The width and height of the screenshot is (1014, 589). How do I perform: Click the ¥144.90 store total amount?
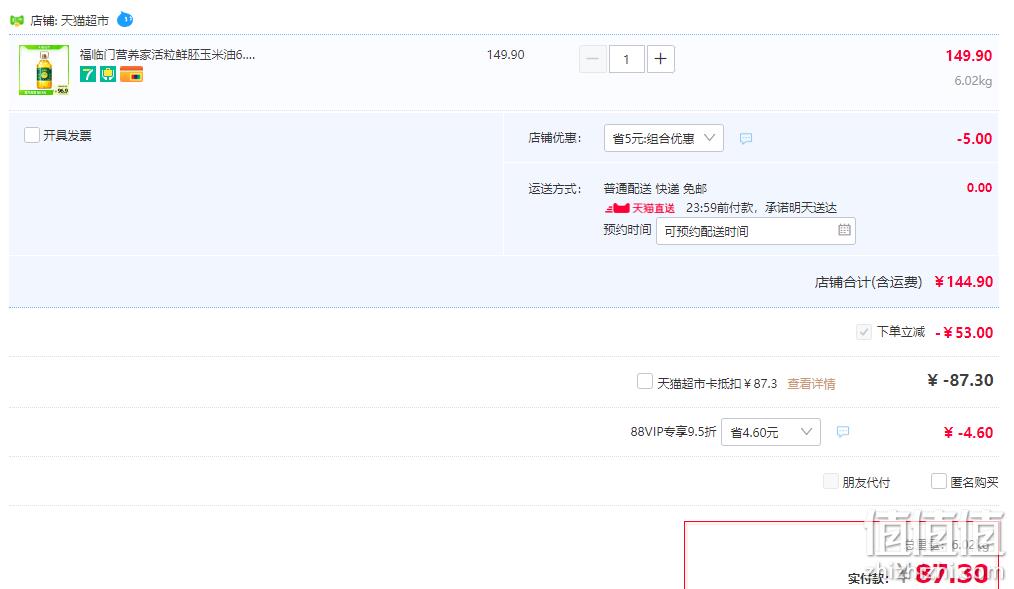point(964,282)
